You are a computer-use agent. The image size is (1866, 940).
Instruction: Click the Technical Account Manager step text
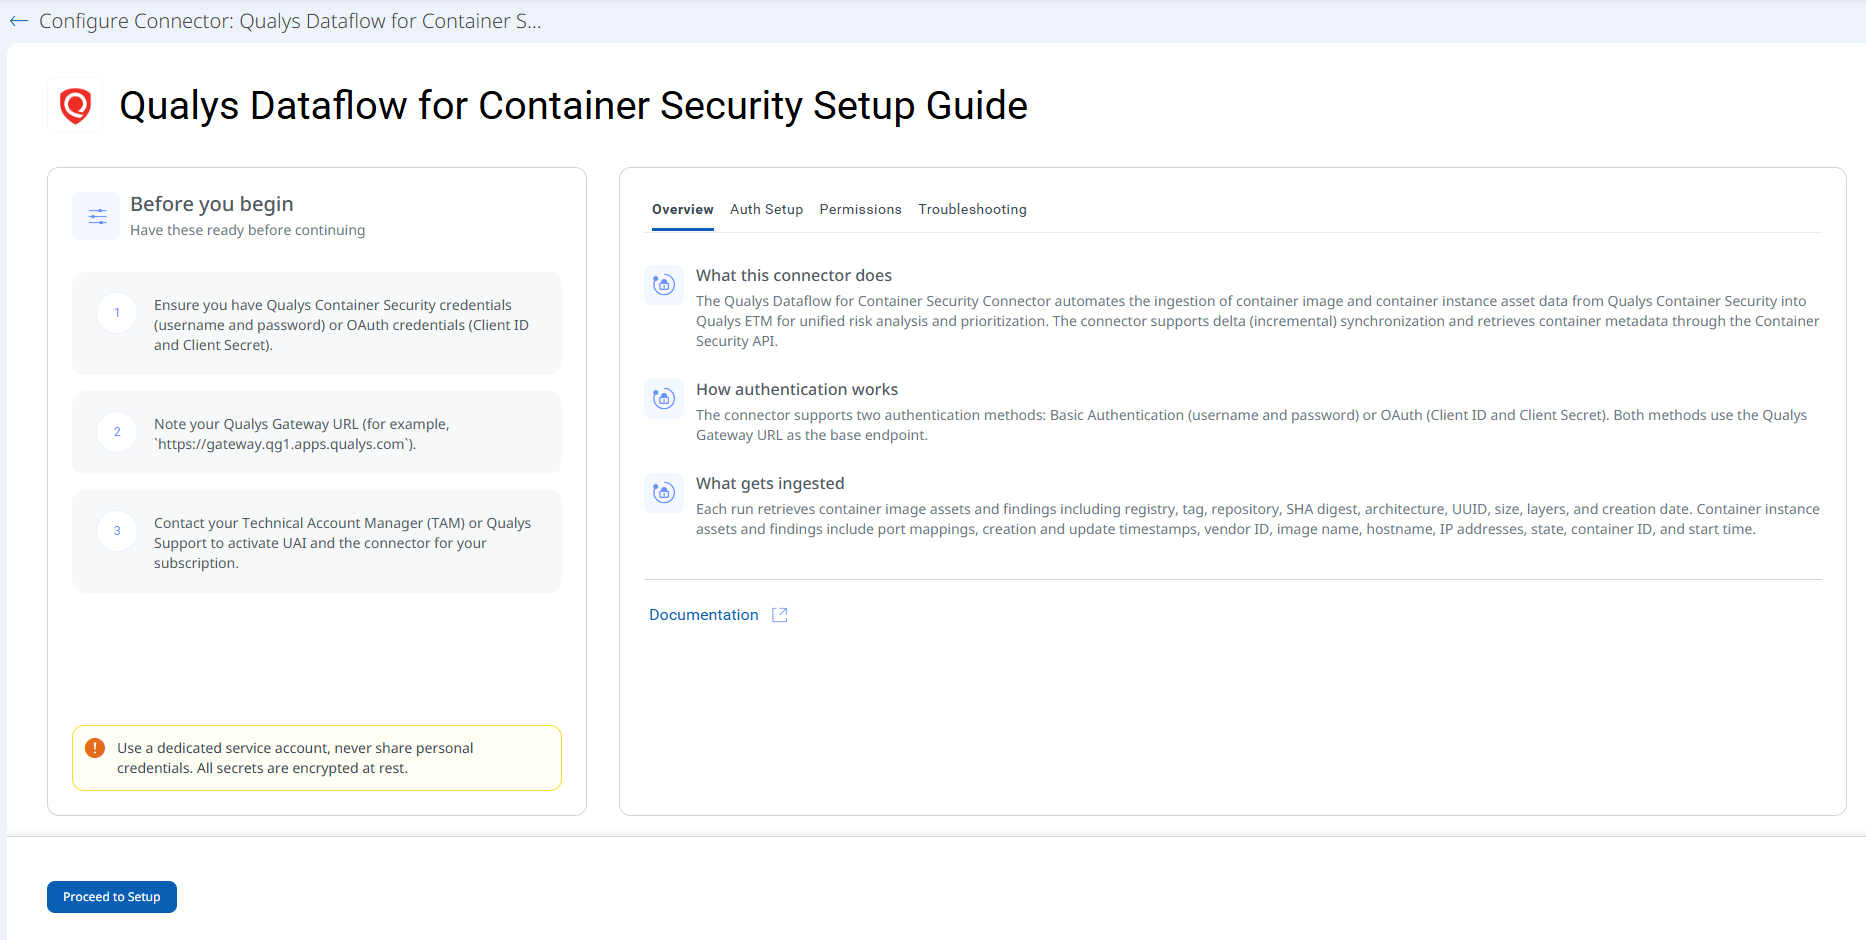tap(343, 543)
